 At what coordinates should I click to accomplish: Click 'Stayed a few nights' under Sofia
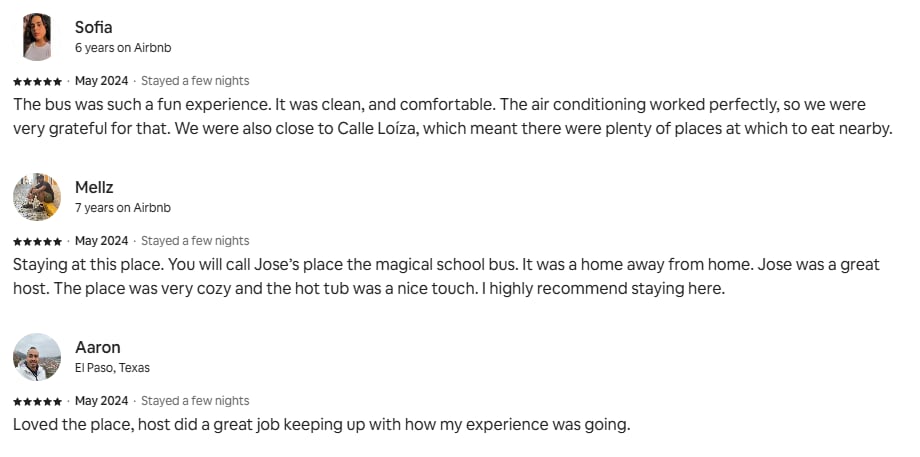click(x=195, y=81)
